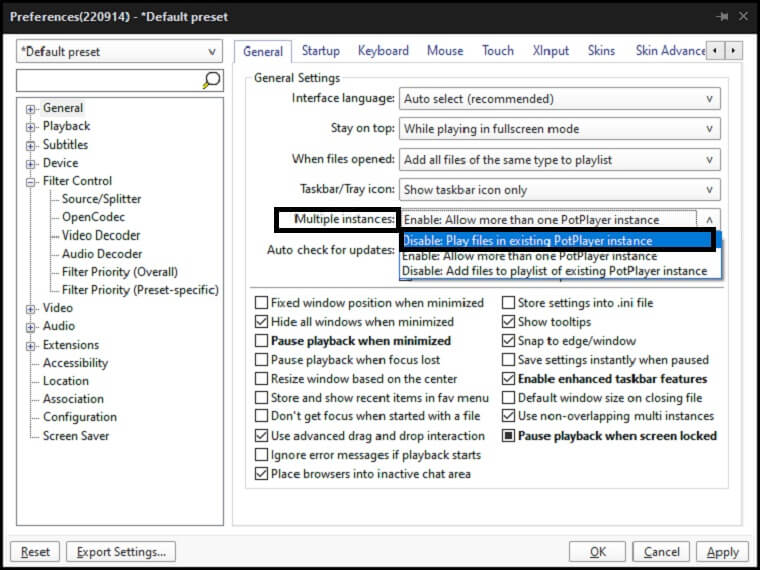Image resolution: width=760 pixels, height=570 pixels.
Task: Toggle Snap to edge/window
Action: click(x=508, y=341)
